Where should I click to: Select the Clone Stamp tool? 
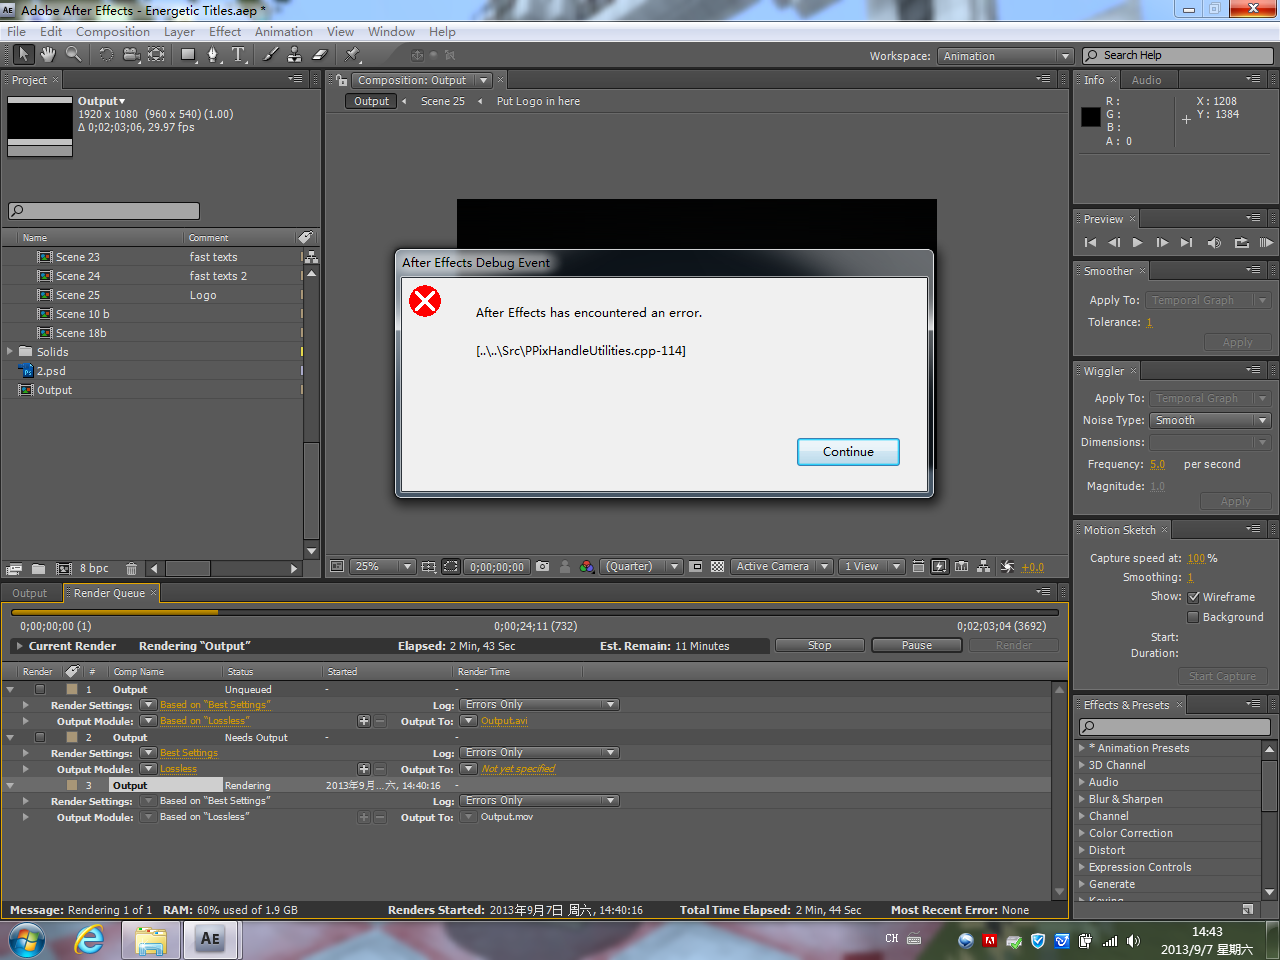pyautogui.click(x=295, y=55)
